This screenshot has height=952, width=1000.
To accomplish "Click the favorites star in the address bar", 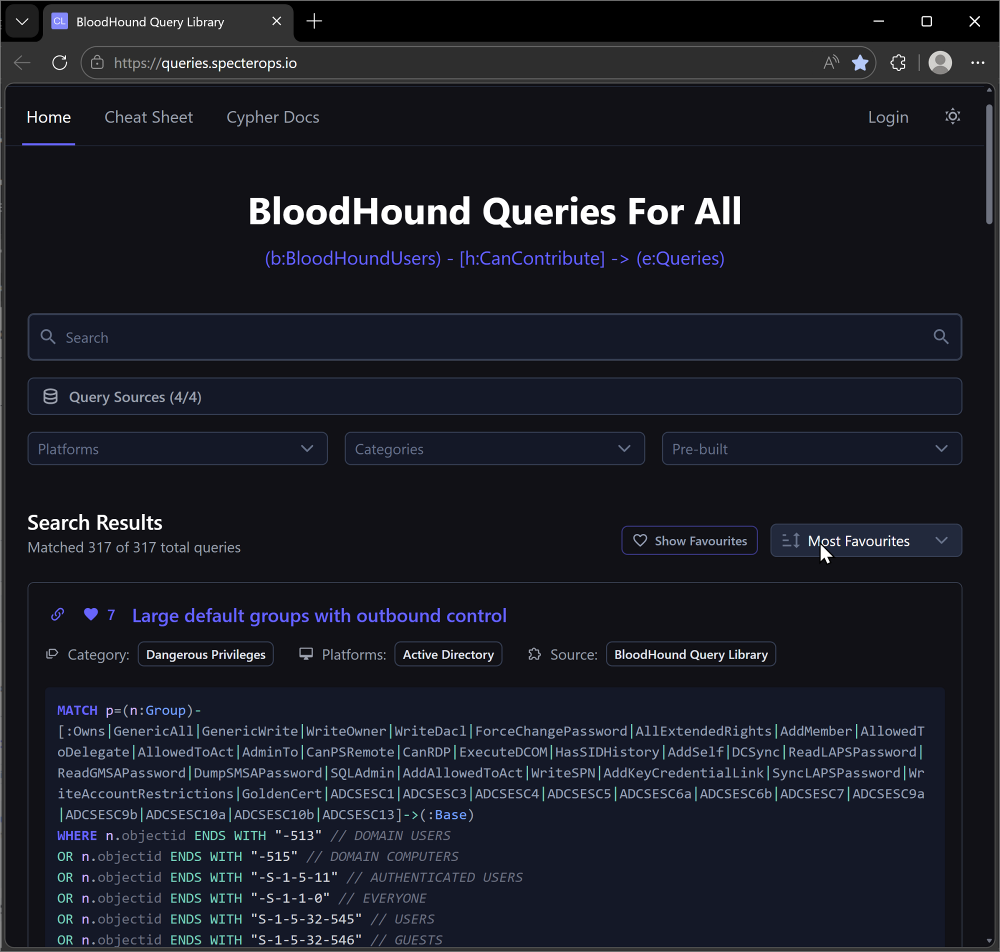I will (x=860, y=62).
